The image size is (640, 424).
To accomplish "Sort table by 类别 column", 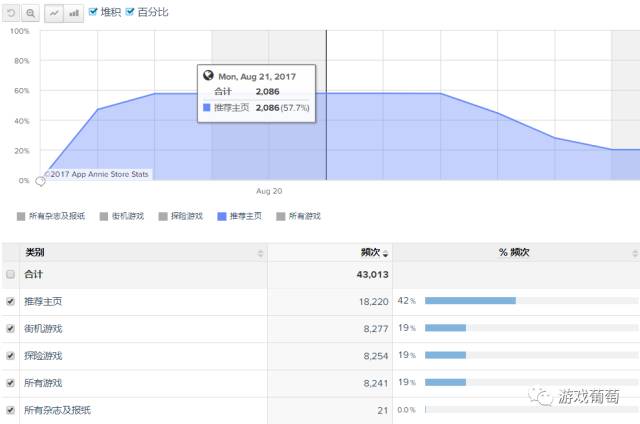I will coord(143,253).
